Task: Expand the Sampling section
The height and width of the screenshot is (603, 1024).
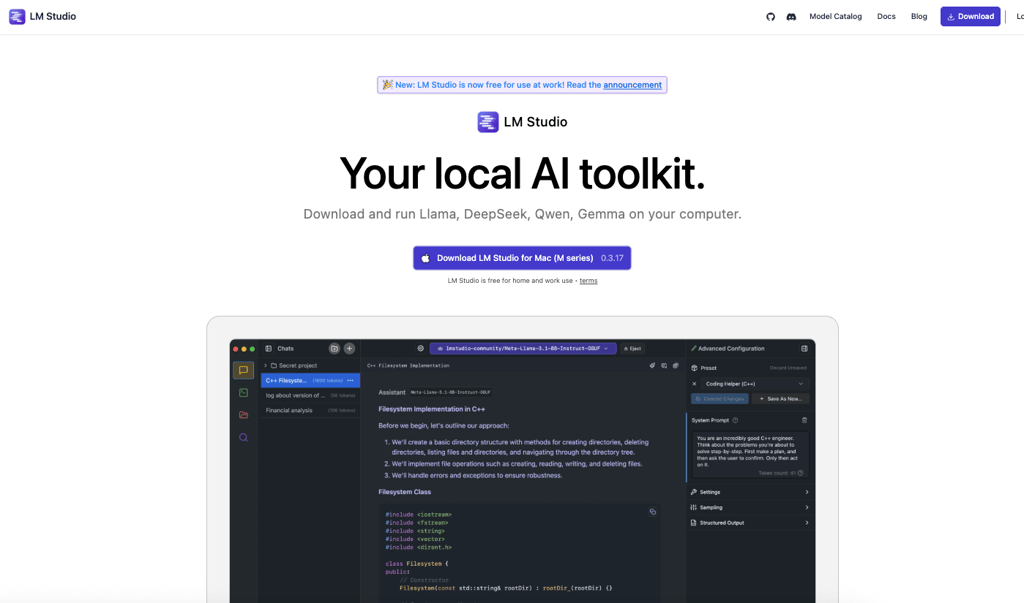Action: coord(749,507)
